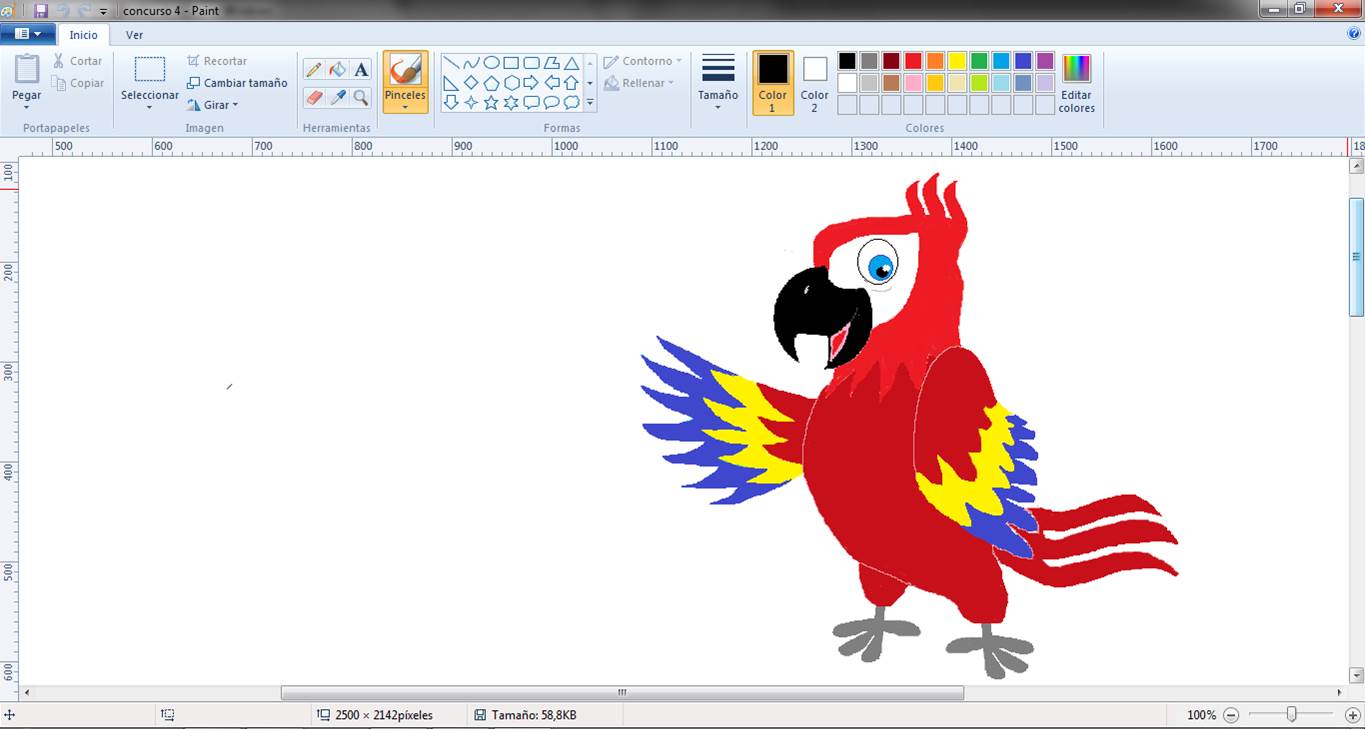Choose the straight line shape
This screenshot has height=729, width=1365.
pyautogui.click(x=451, y=62)
